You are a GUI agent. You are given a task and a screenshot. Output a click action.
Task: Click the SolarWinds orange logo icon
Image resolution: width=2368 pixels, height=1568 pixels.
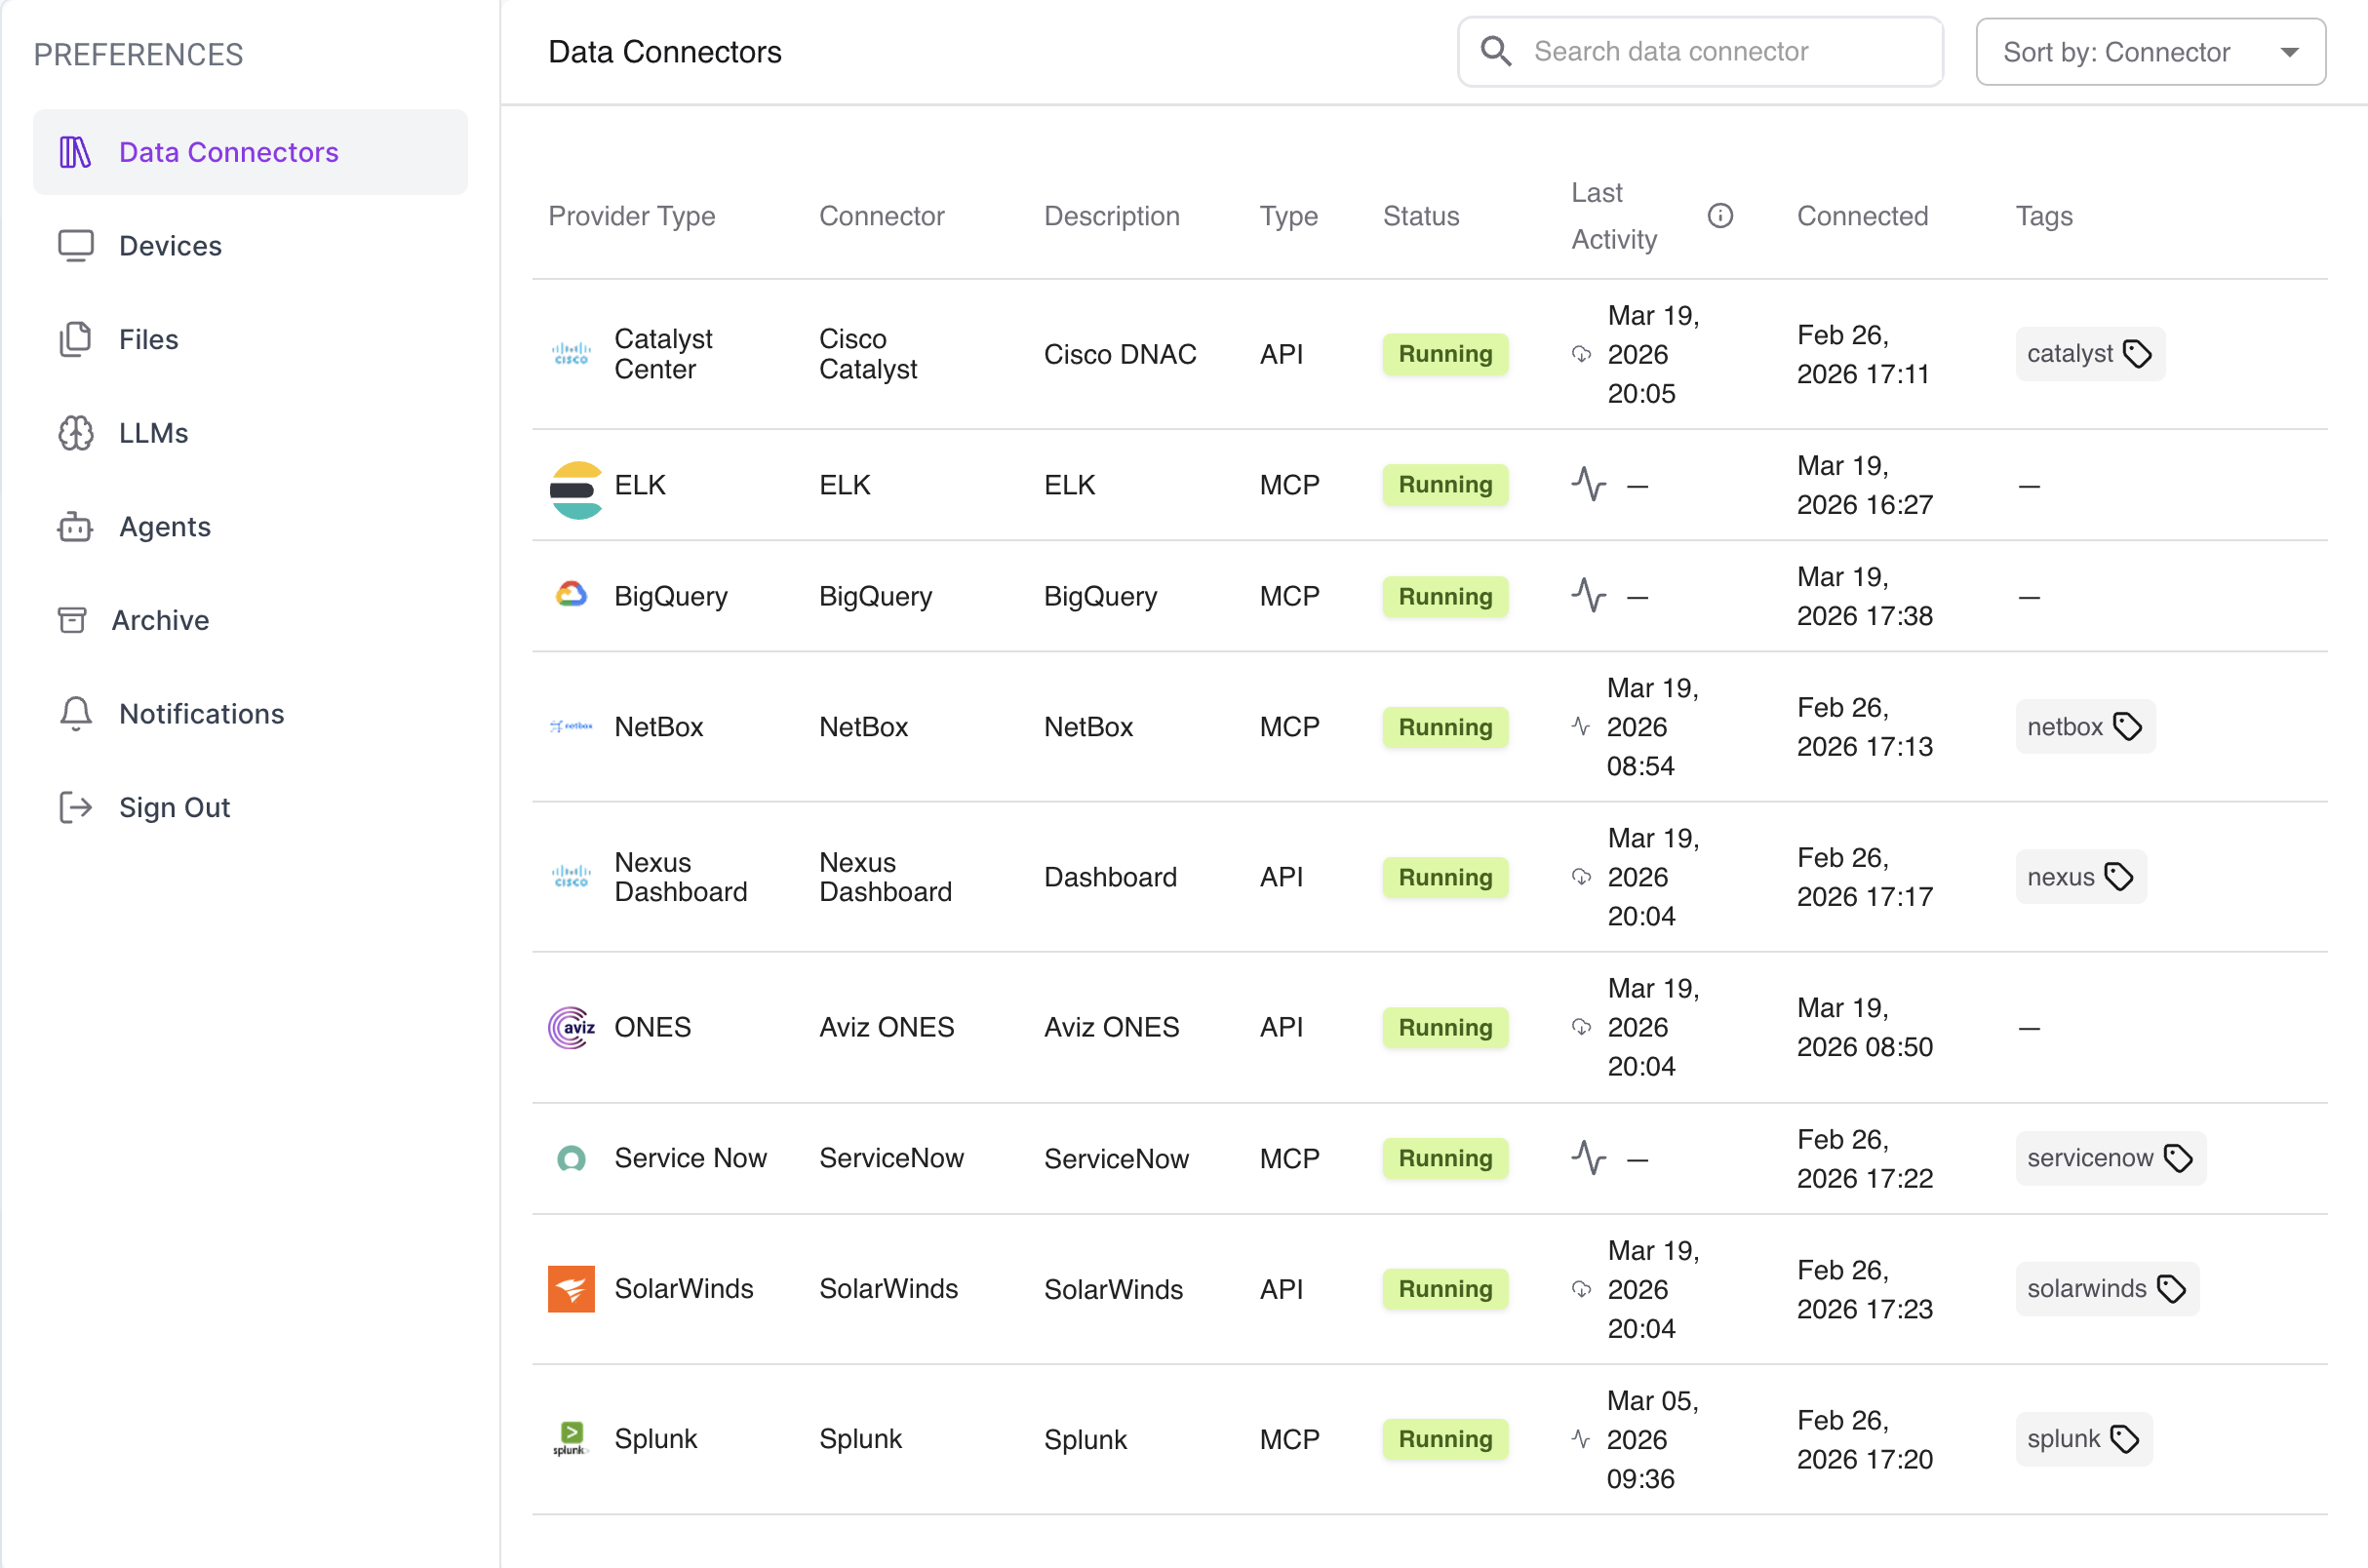(571, 1289)
